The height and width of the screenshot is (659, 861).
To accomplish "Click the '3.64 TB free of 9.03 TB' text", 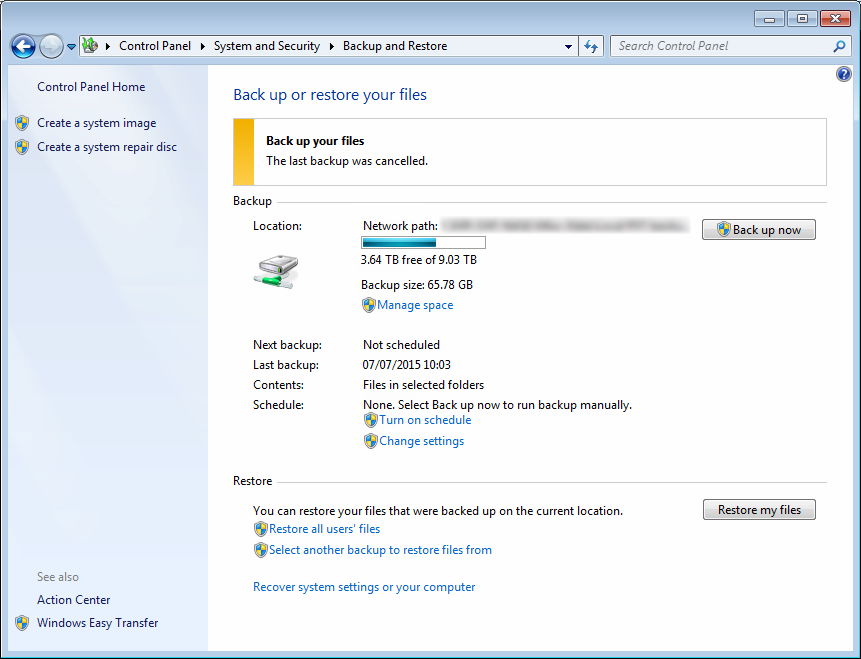I will tap(419, 260).
